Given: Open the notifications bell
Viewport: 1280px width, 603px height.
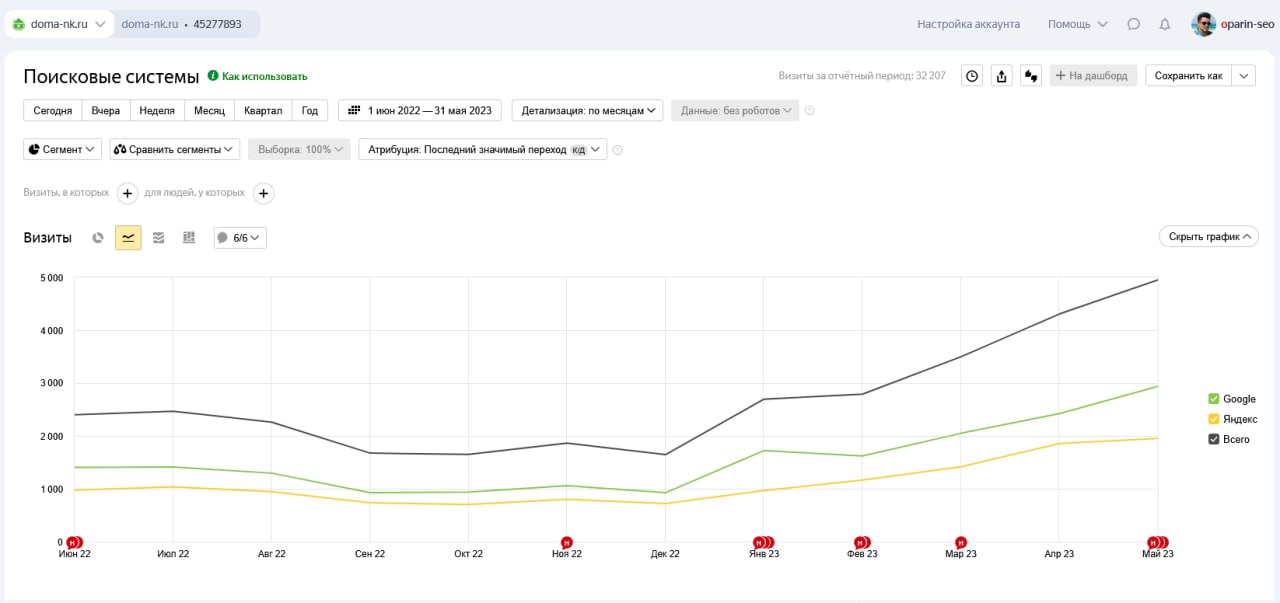Looking at the screenshot, I should coord(1165,24).
